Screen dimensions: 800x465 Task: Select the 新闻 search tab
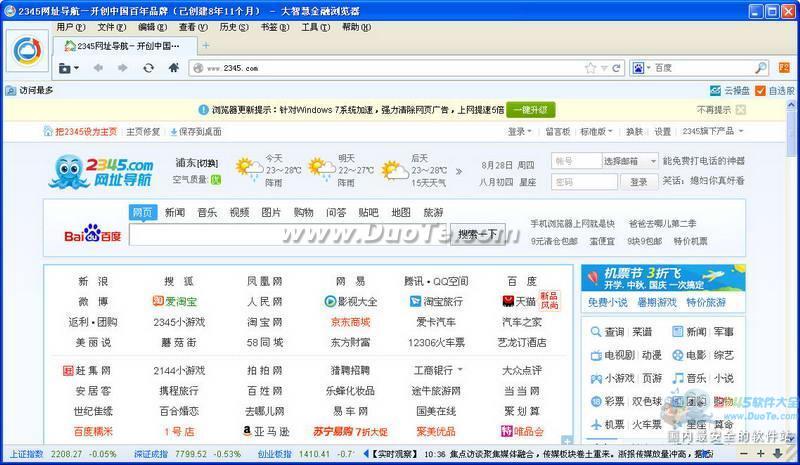click(174, 212)
